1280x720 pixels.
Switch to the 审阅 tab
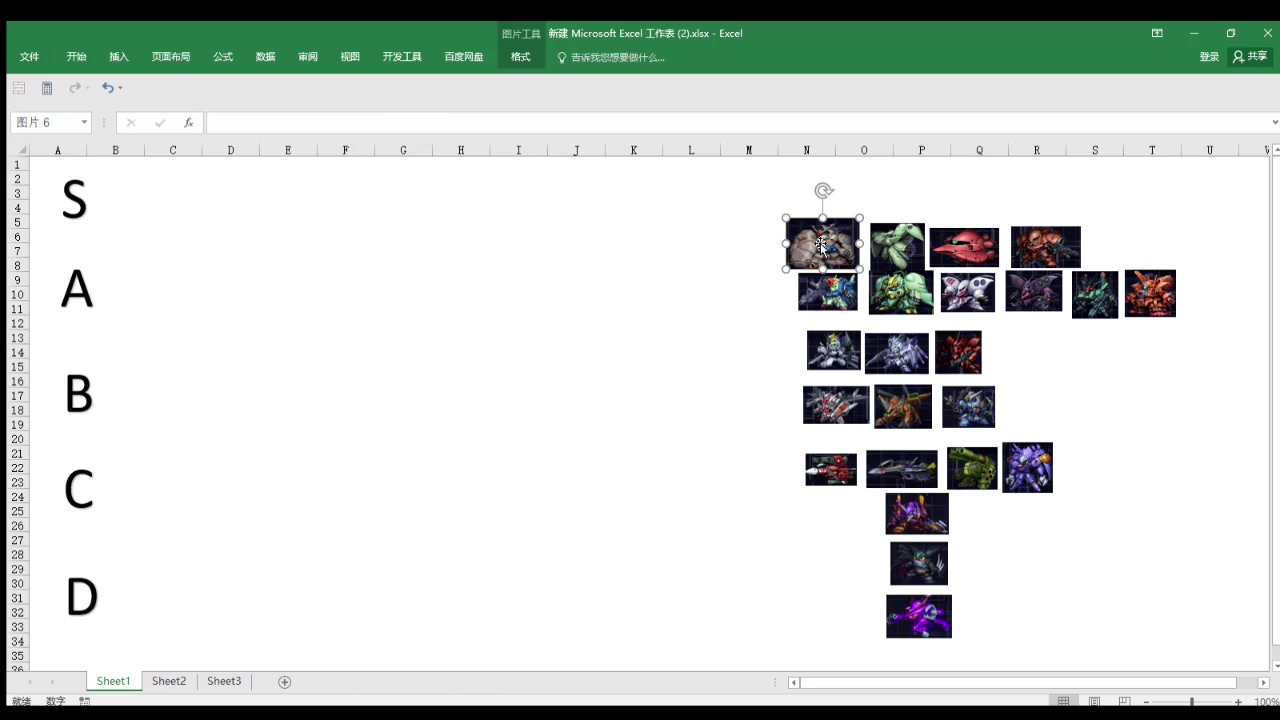308,57
